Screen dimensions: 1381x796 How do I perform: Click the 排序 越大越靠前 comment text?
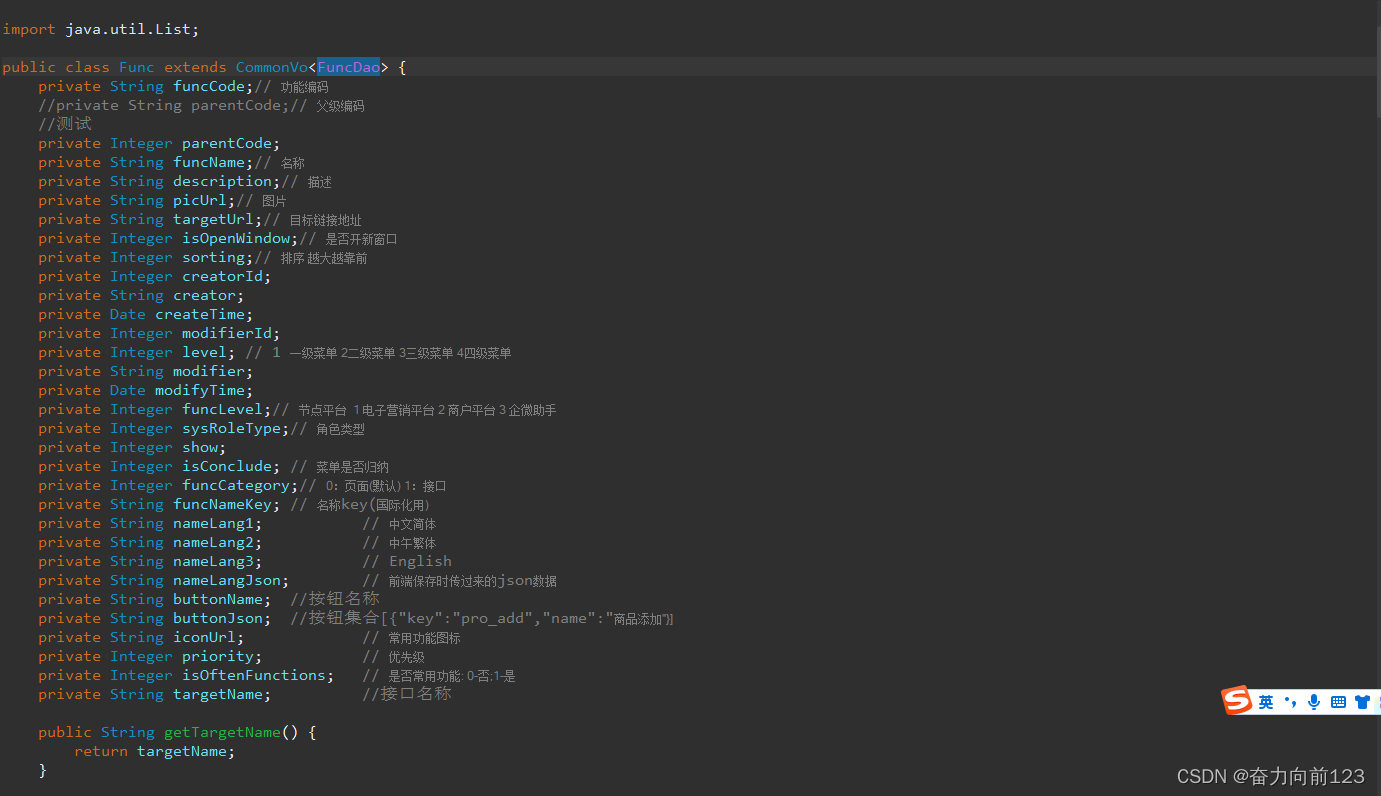point(324,258)
